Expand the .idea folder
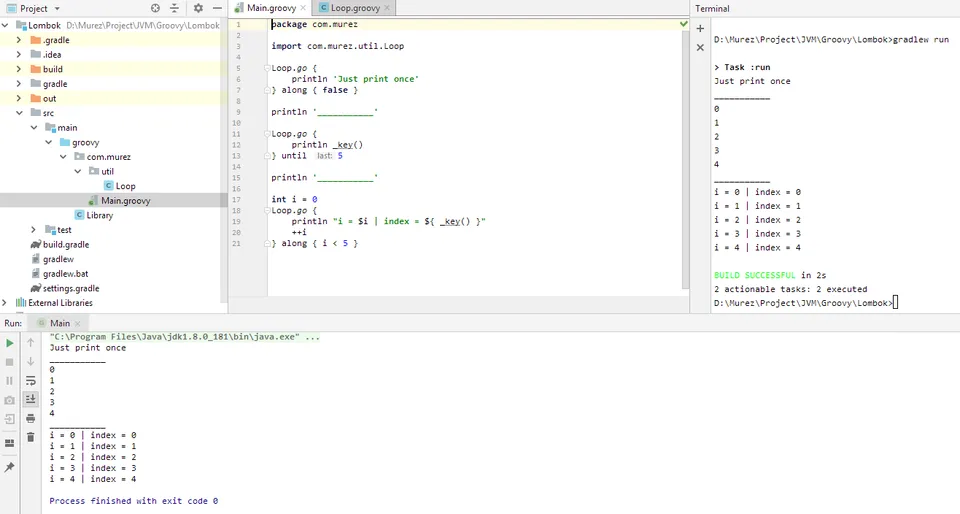 [x=19, y=54]
